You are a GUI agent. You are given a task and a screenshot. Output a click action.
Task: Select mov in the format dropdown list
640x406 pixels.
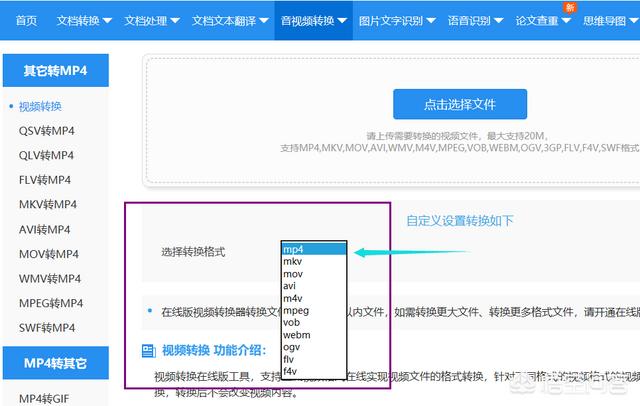293,273
